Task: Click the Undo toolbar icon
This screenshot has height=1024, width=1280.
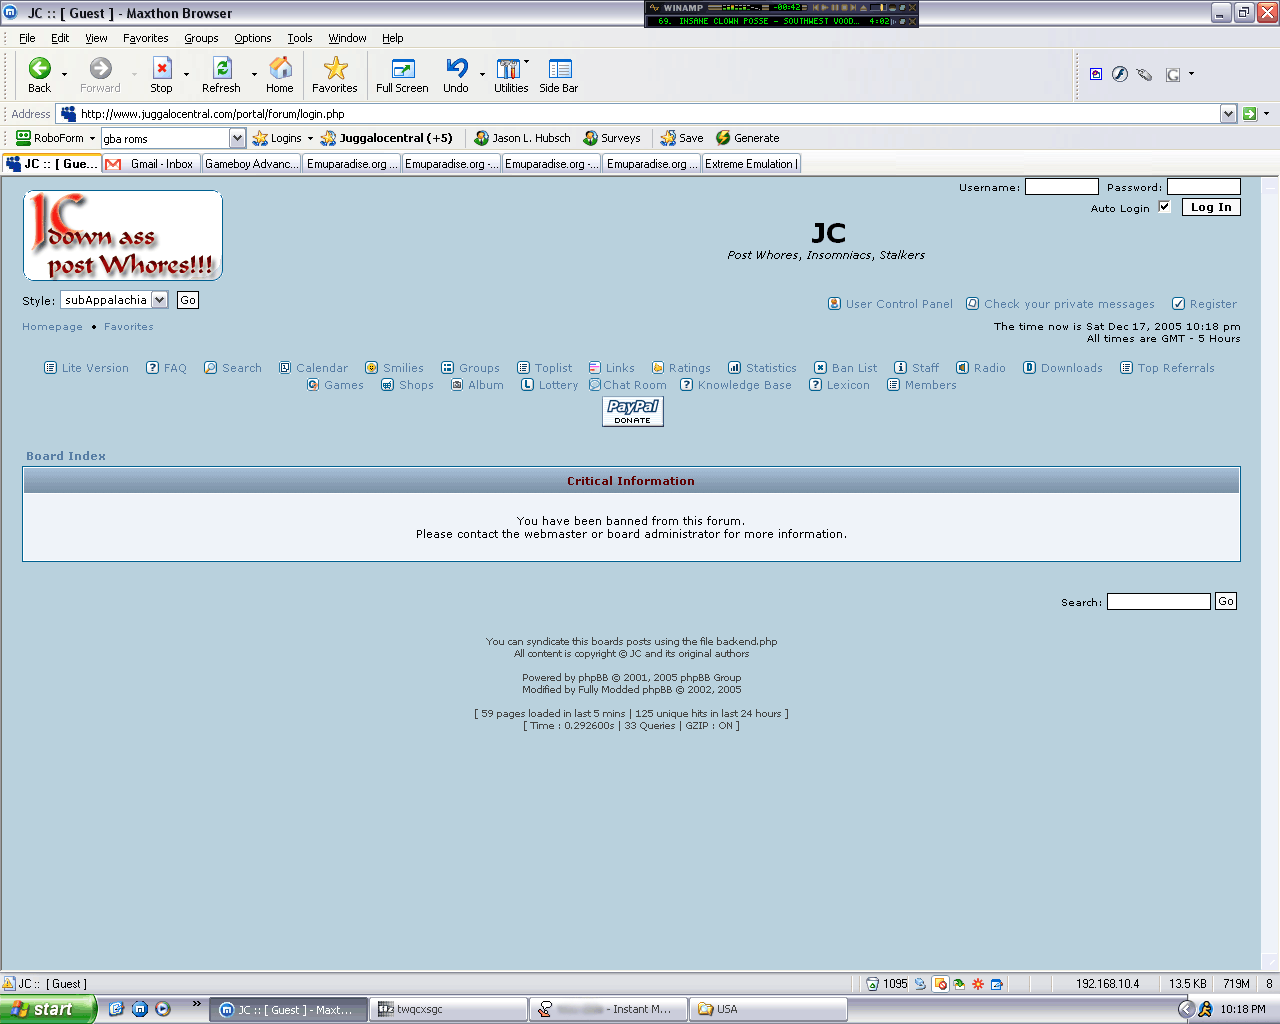Action: (x=456, y=68)
